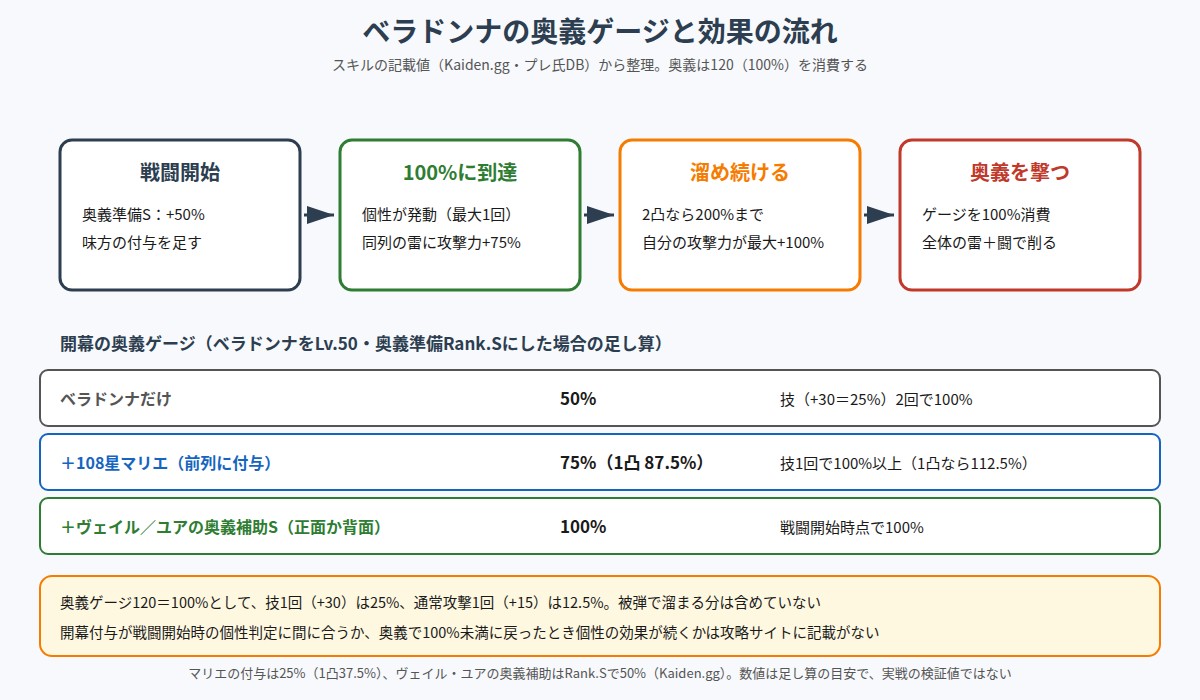Click the 50% value in ベラドンナだけ row
Screen dimensions: 1200x700
(578, 399)
